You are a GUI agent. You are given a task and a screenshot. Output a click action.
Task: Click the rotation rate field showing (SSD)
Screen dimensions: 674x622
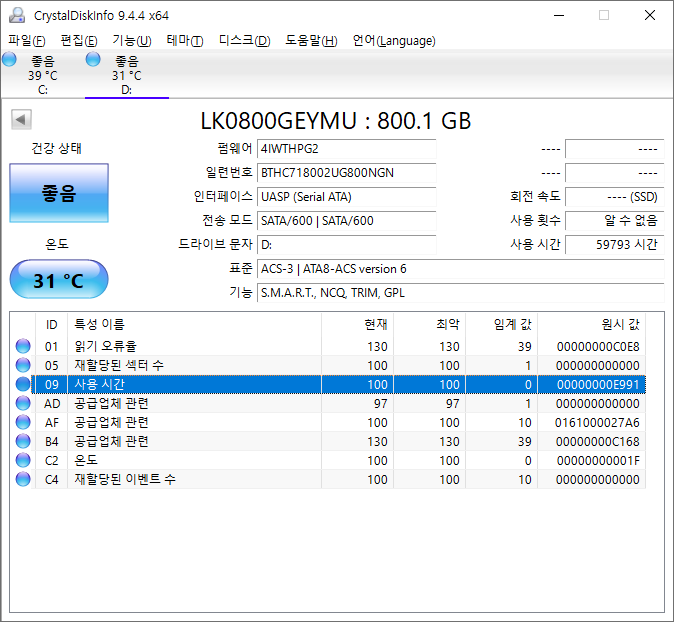tap(615, 197)
